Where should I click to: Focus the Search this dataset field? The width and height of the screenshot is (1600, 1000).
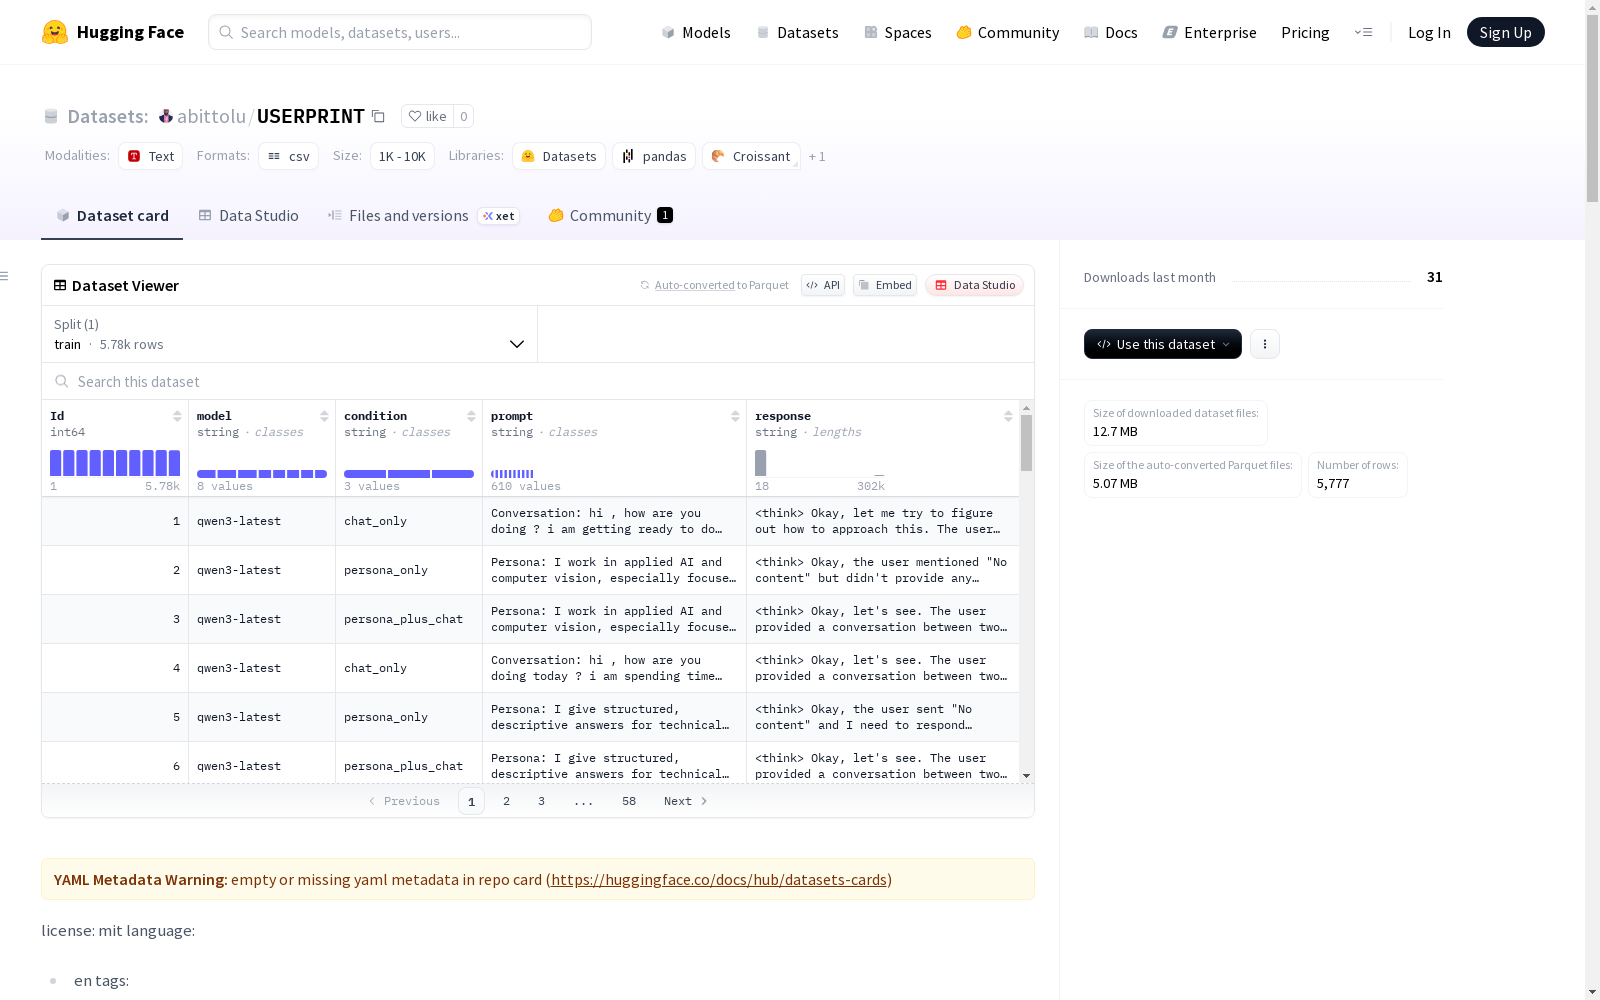click(x=538, y=382)
